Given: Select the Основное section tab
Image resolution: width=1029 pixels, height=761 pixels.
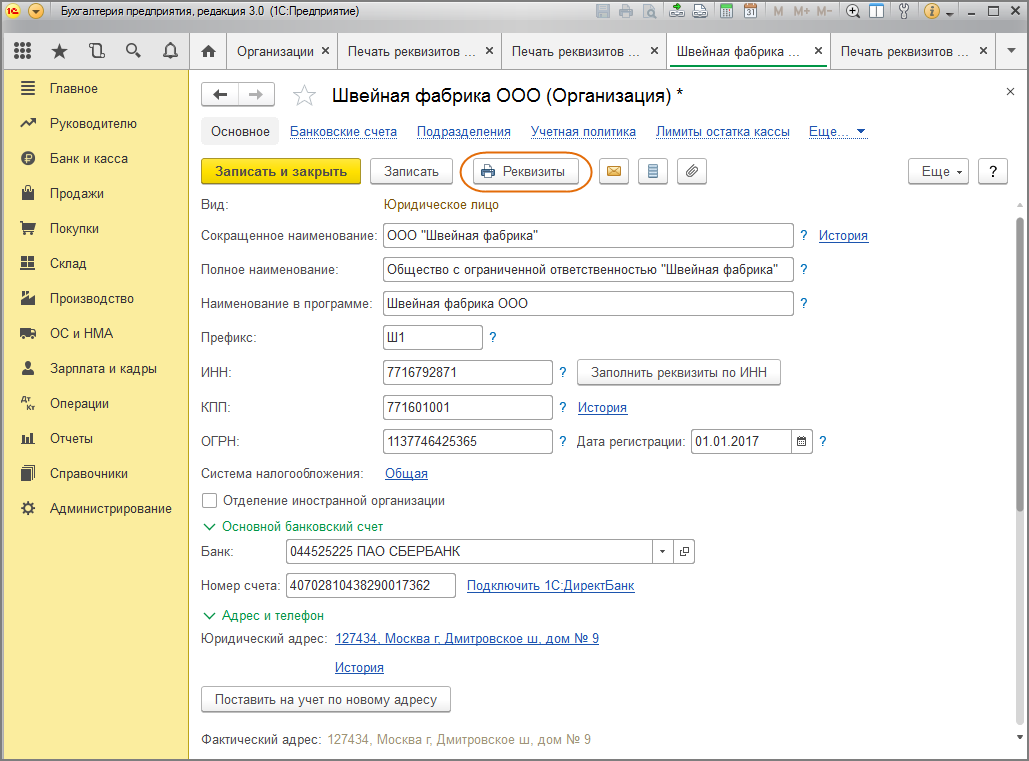Looking at the screenshot, I should [240, 131].
